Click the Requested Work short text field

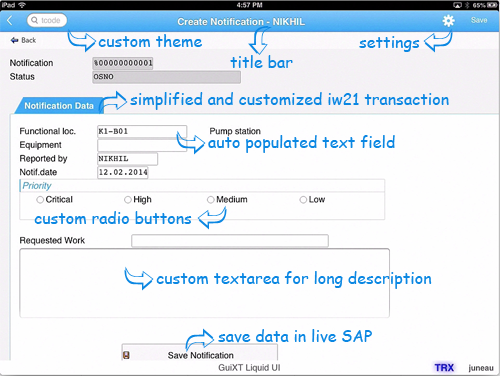tap(230, 241)
